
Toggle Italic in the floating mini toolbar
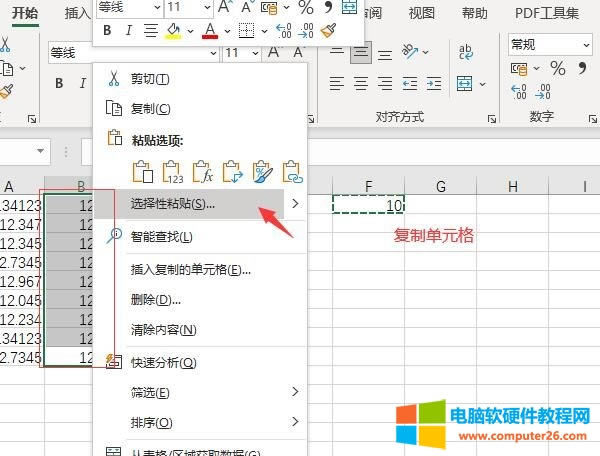(128, 31)
